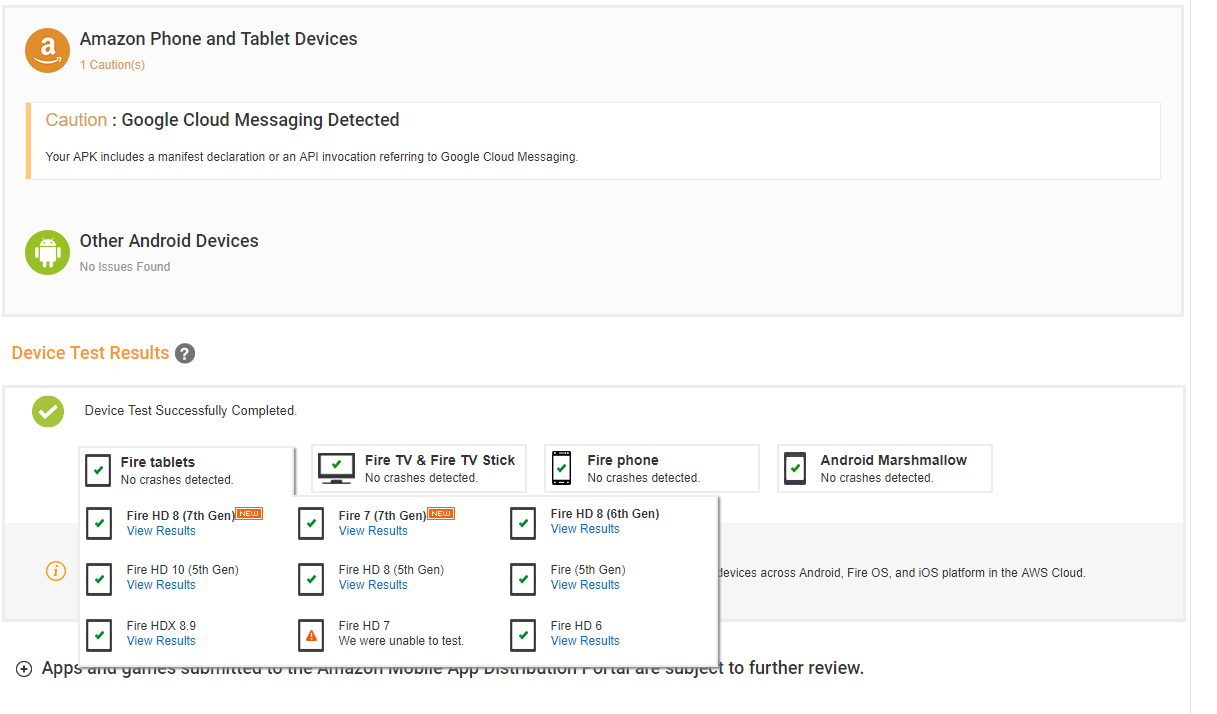Click the green Android robot icon
The height and width of the screenshot is (714, 1217).
pos(47,252)
